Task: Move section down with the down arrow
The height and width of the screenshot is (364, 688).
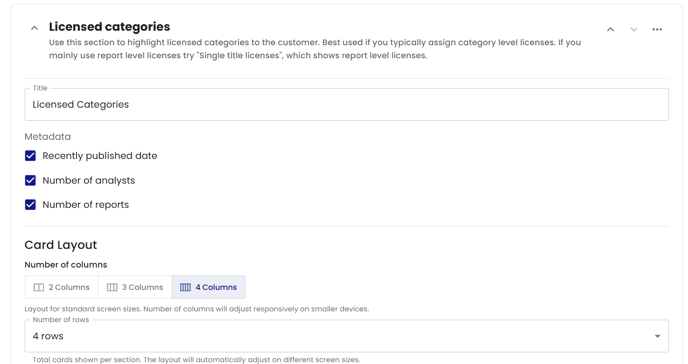Action: pos(634,29)
